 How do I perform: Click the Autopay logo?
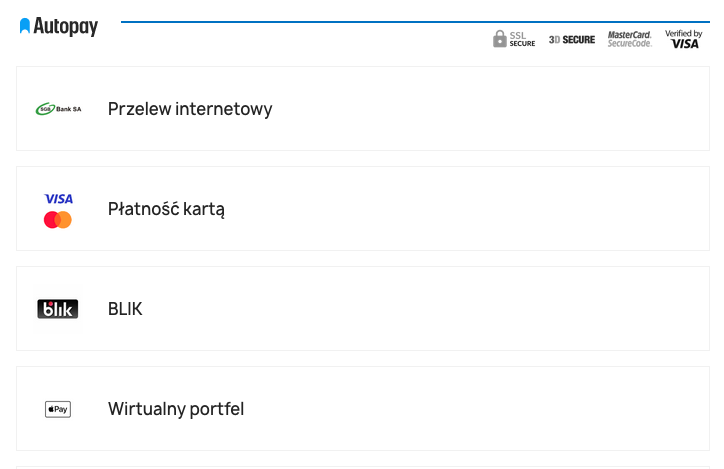click(59, 26)
